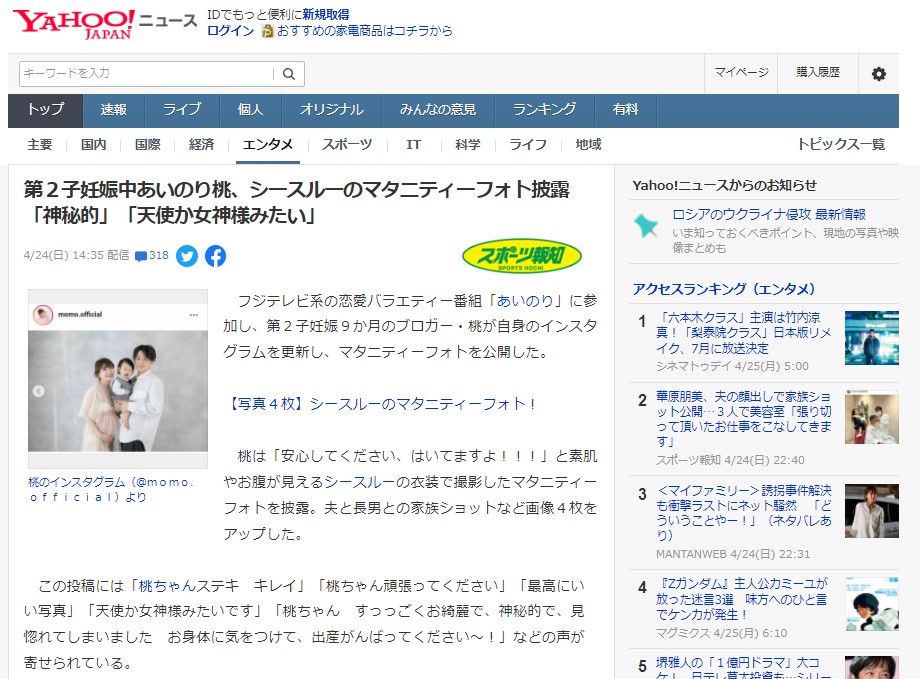
Task: Open トピックス一覧 link
Action: pos(841,144)
